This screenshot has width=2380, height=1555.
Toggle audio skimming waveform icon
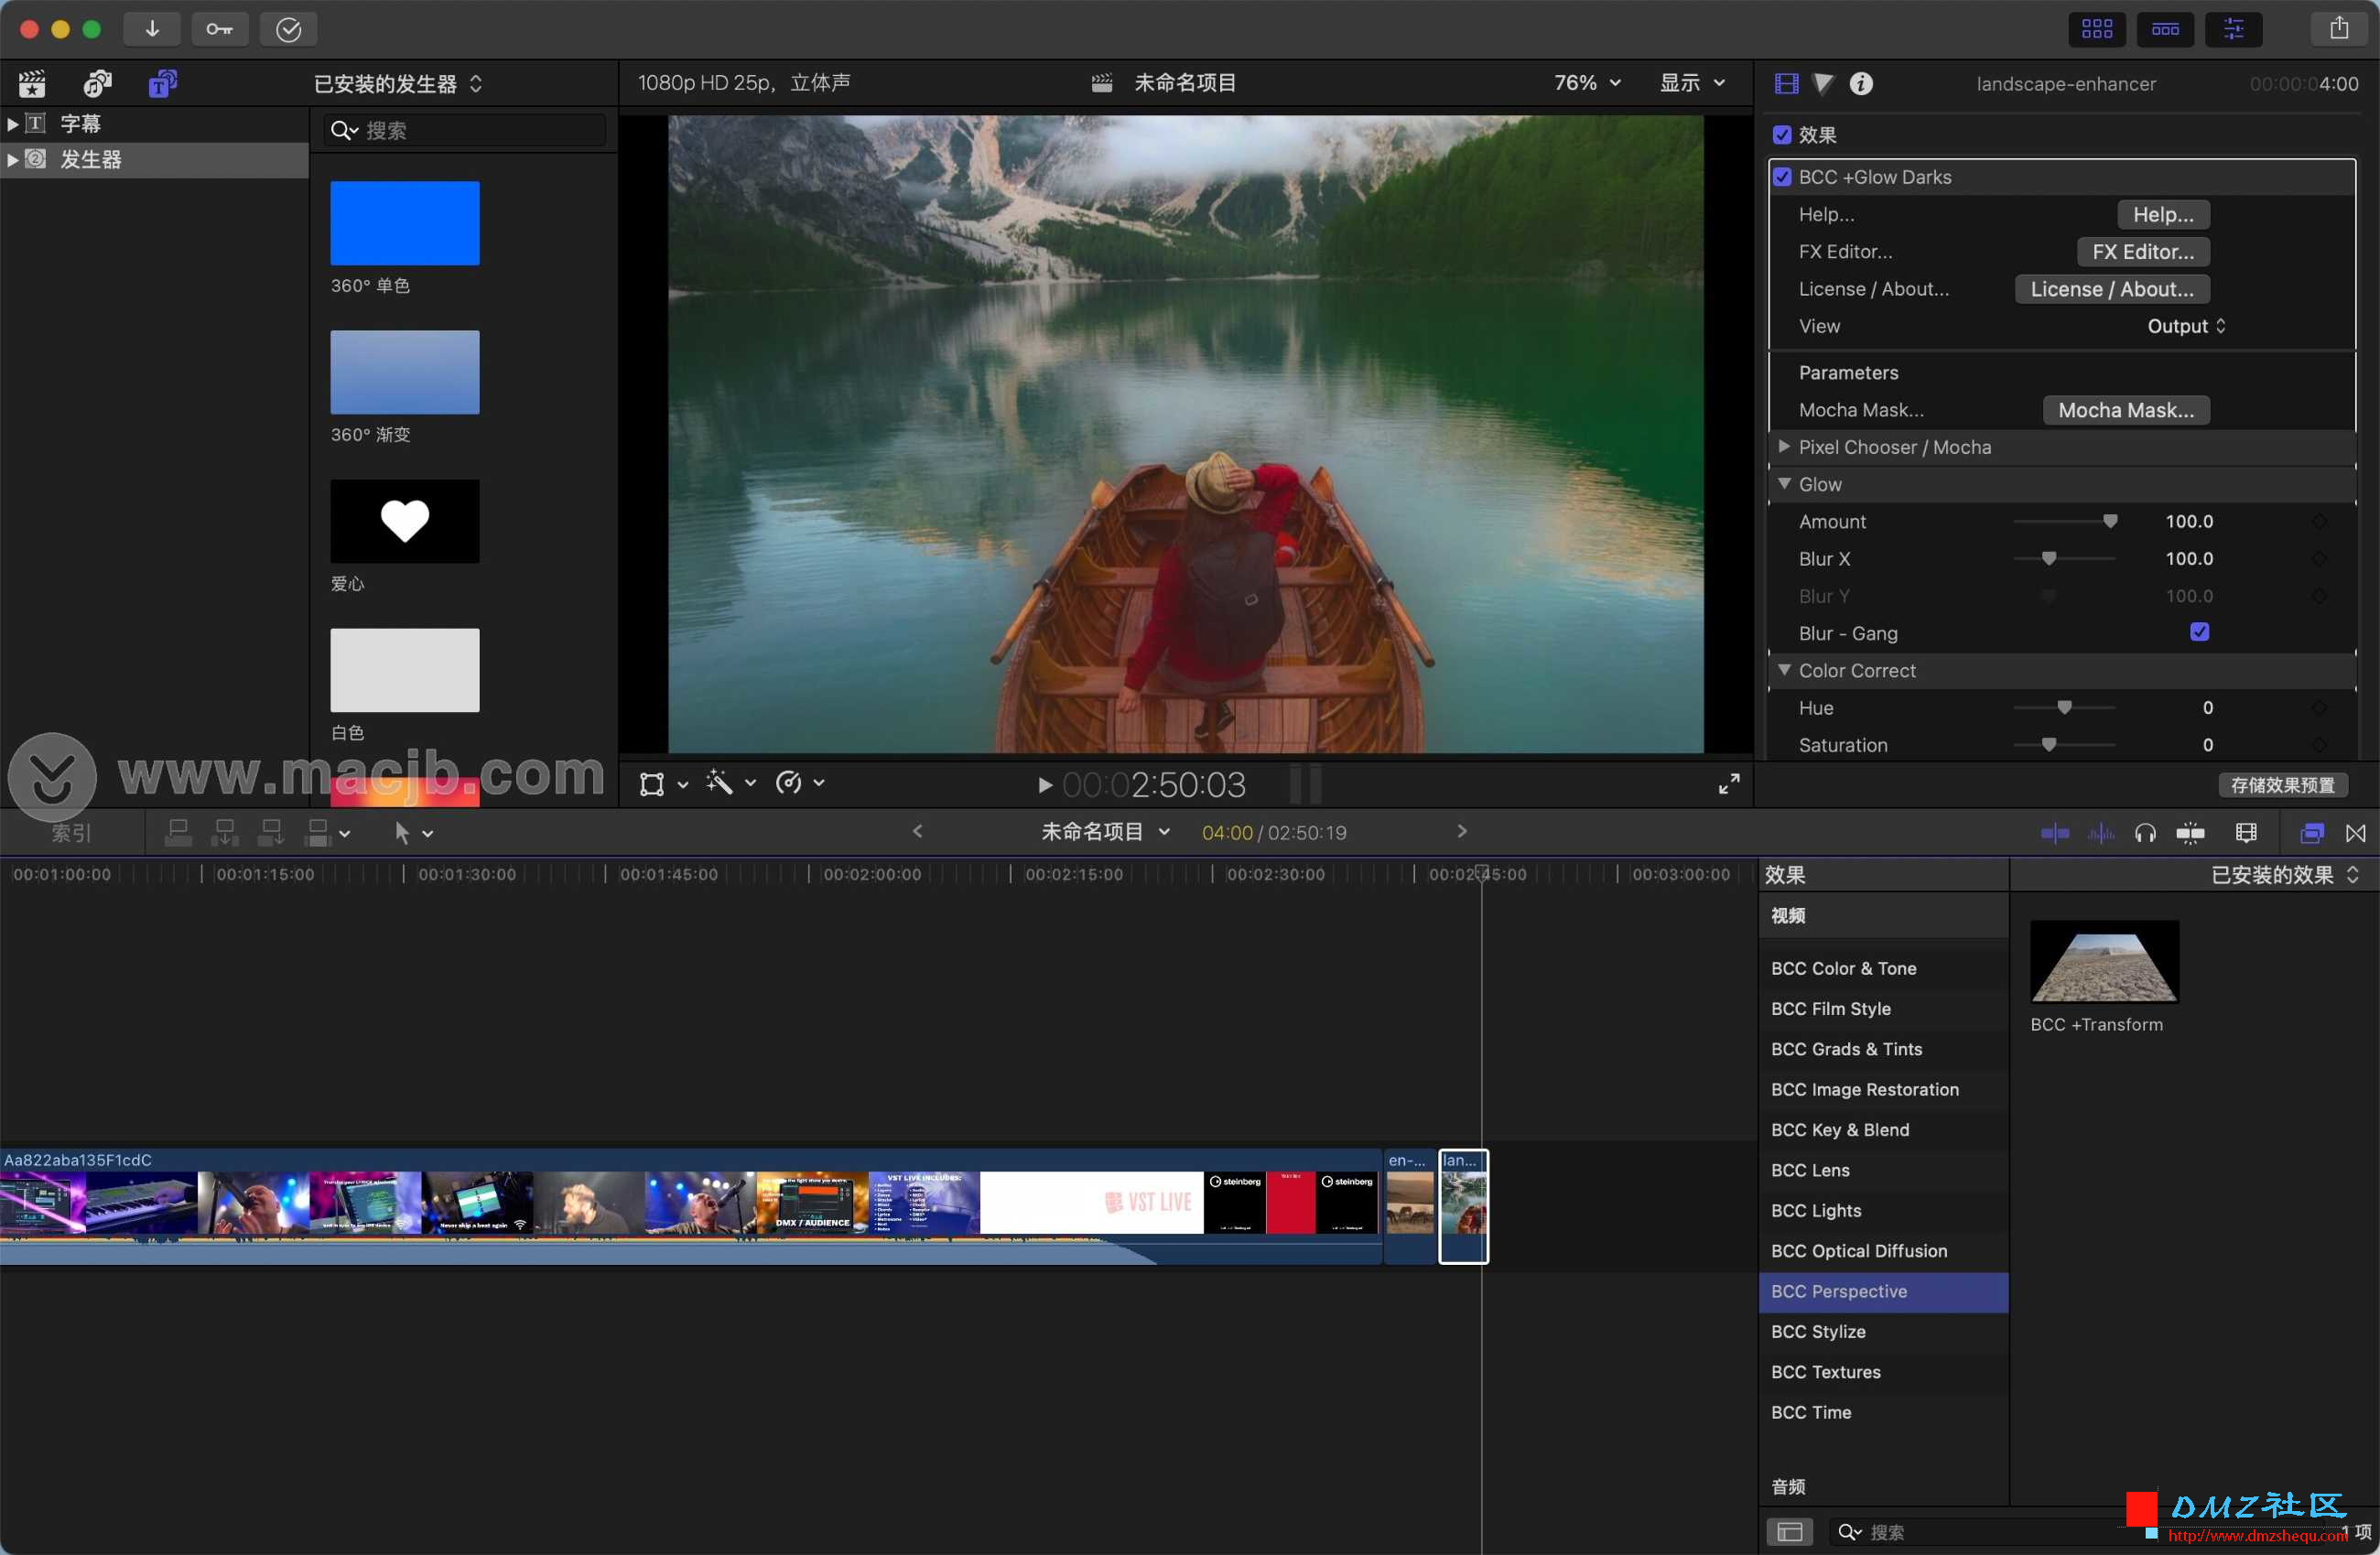[2101, 833]
